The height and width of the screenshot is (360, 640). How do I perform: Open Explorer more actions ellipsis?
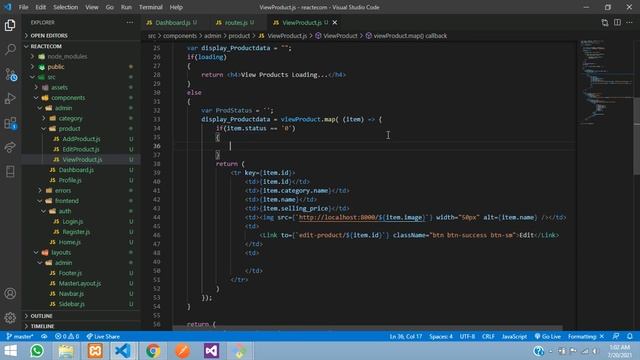(130, 22)
